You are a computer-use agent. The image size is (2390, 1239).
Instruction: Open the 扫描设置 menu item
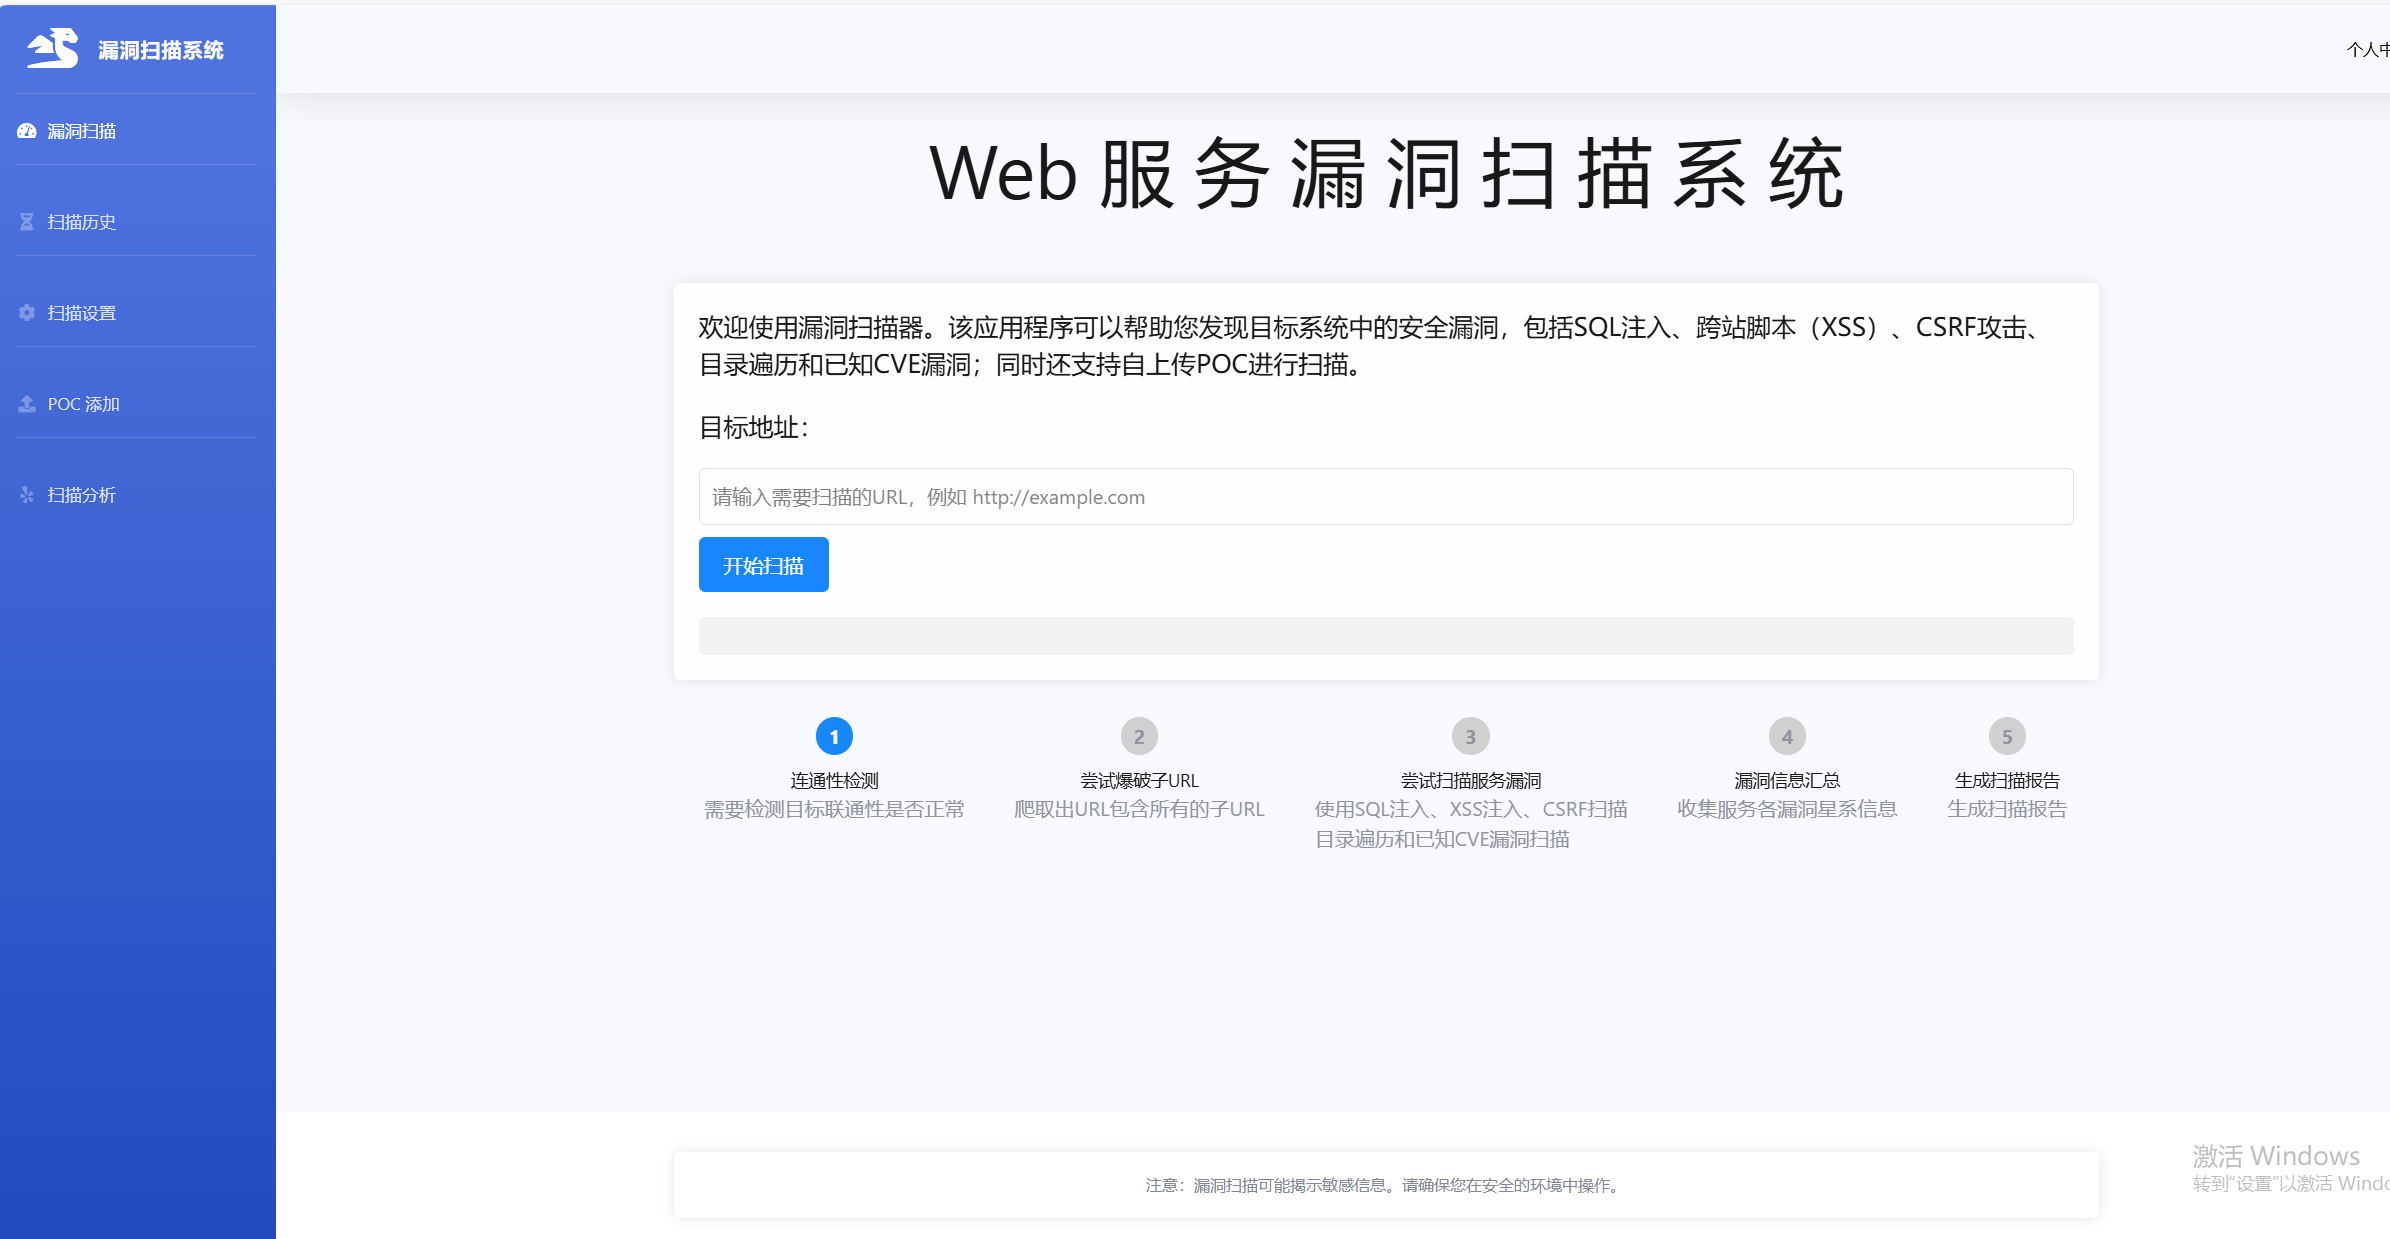82,313
